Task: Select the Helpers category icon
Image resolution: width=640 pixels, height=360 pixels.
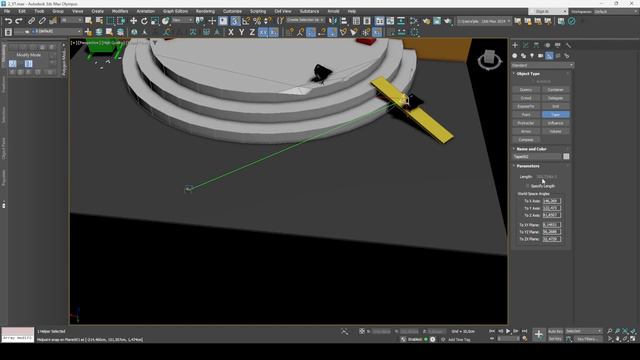Action: pyautogui.click(x=549, y=56)
